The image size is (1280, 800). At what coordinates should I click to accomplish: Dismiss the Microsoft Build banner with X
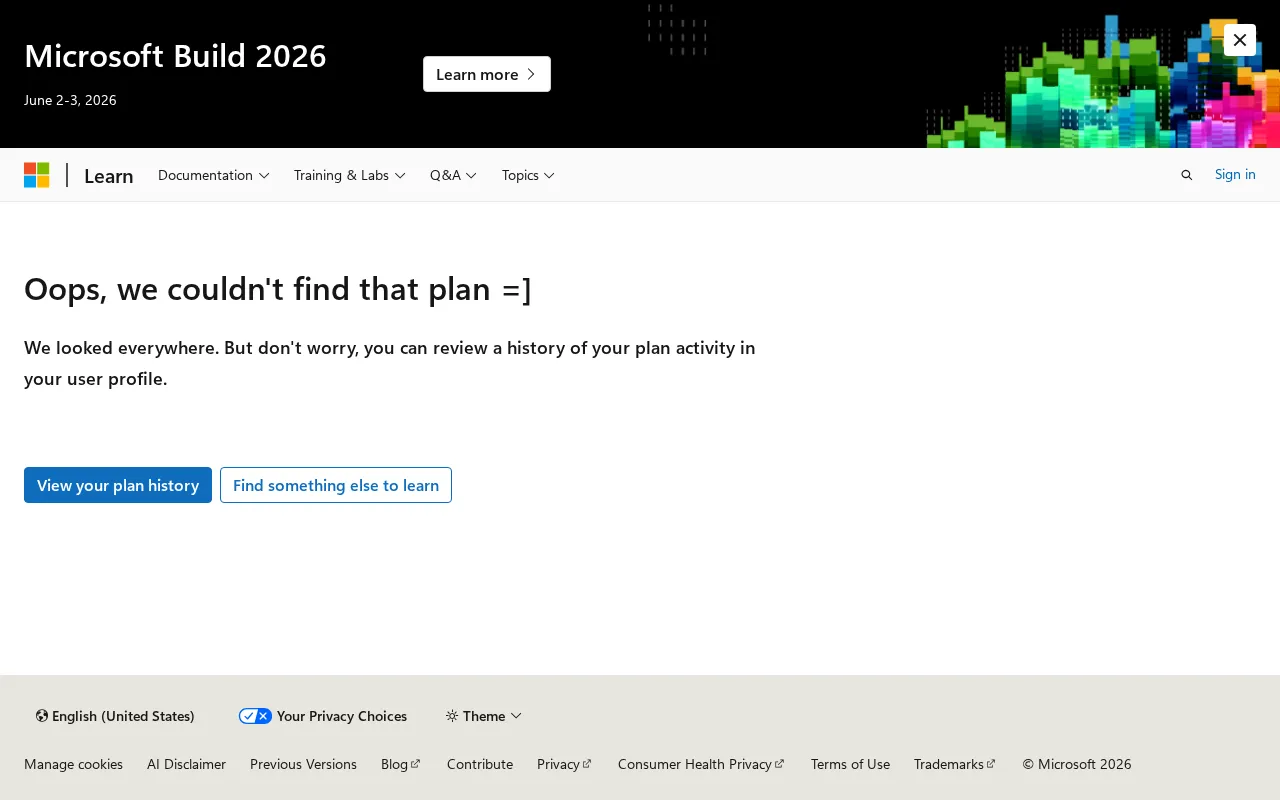(1240, 40)
